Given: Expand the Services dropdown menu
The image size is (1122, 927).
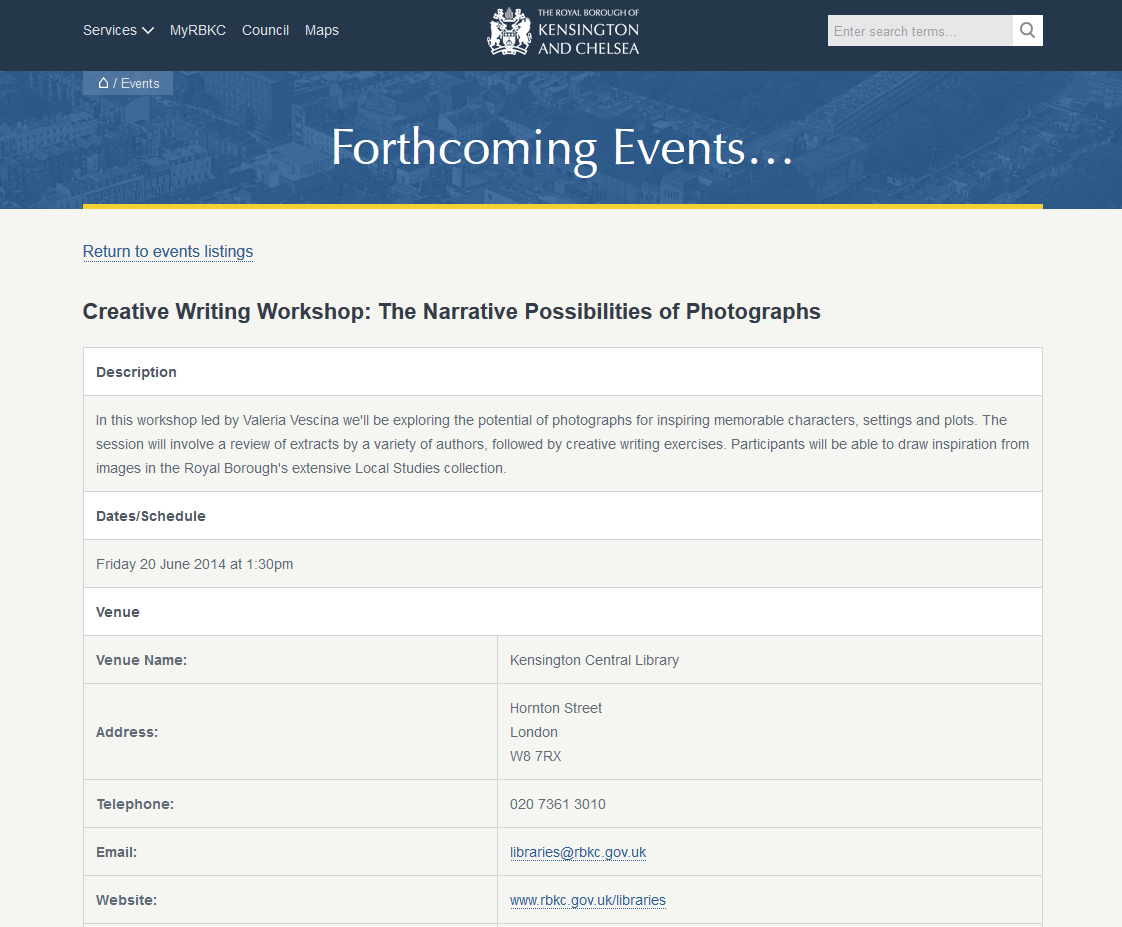Looking at the screenshot, I should (118, 30).
